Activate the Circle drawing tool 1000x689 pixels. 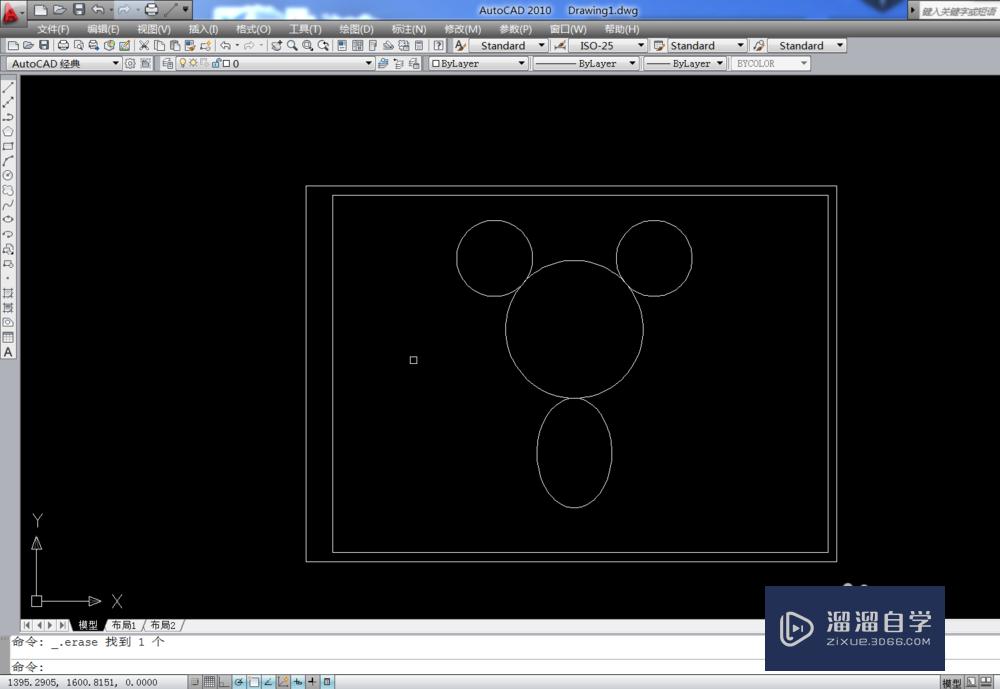8,174
